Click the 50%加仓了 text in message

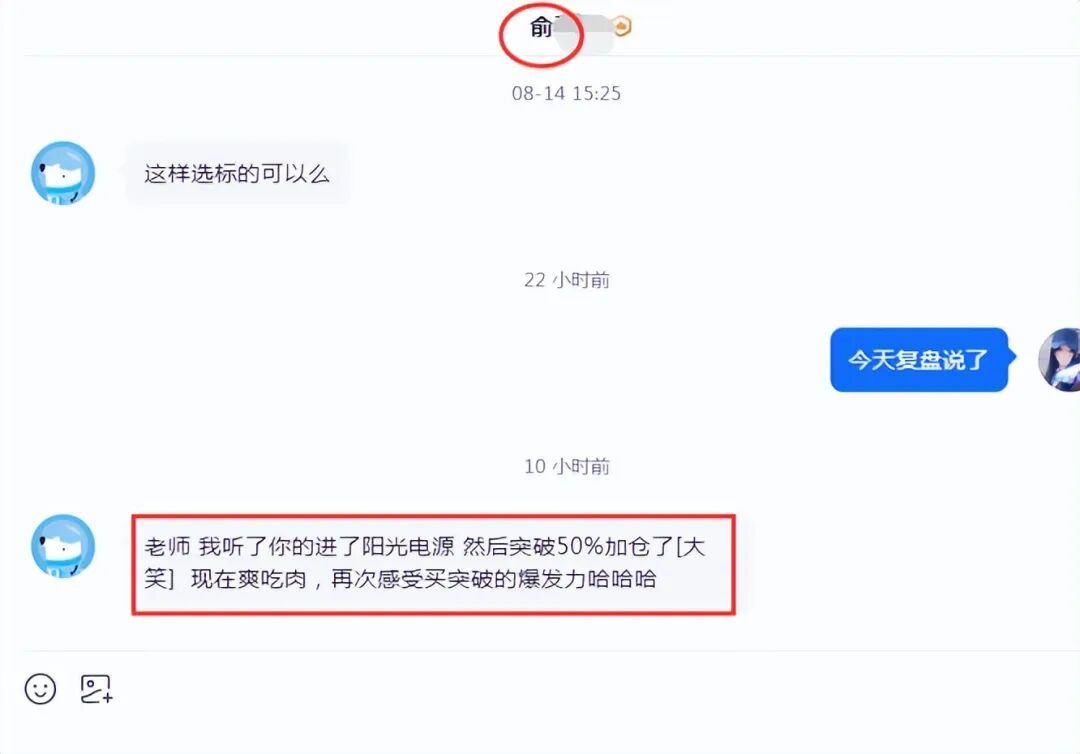coord(614,547)
